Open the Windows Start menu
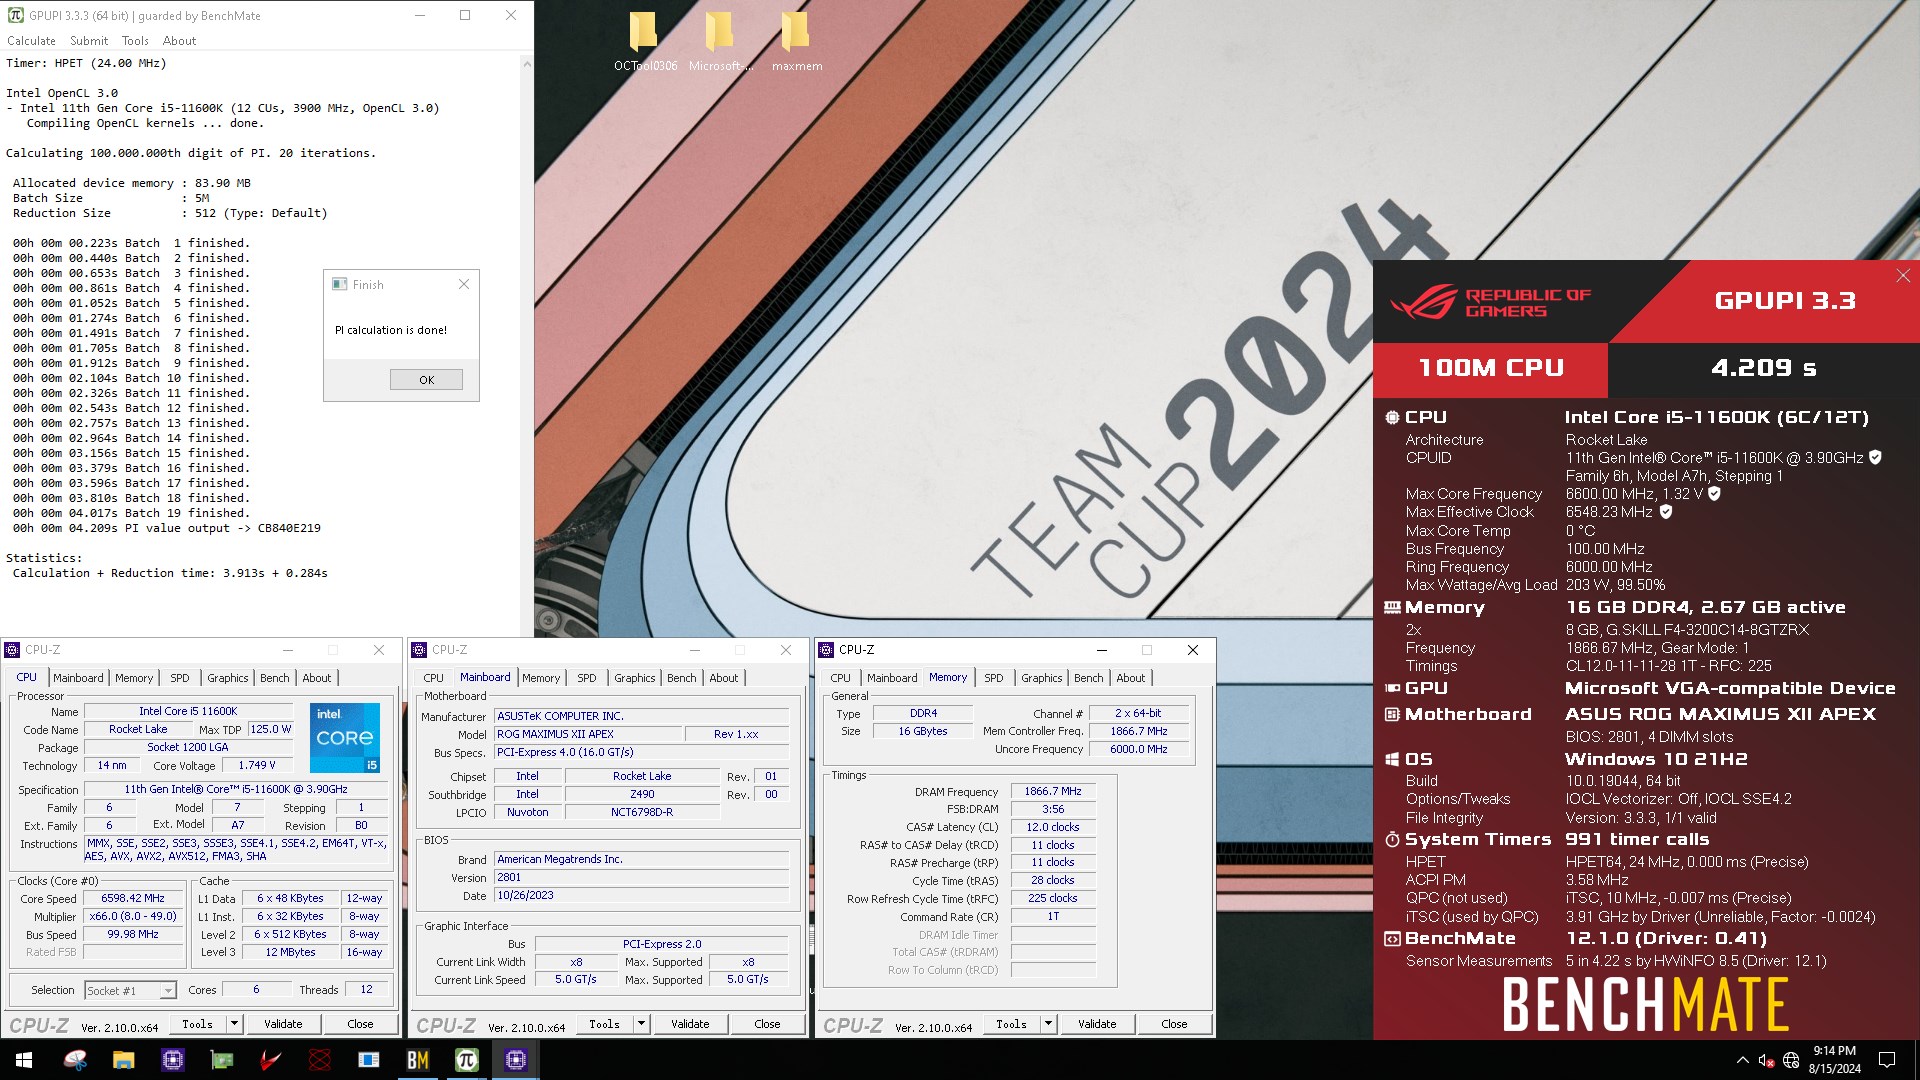 (x=24, y=1060)
